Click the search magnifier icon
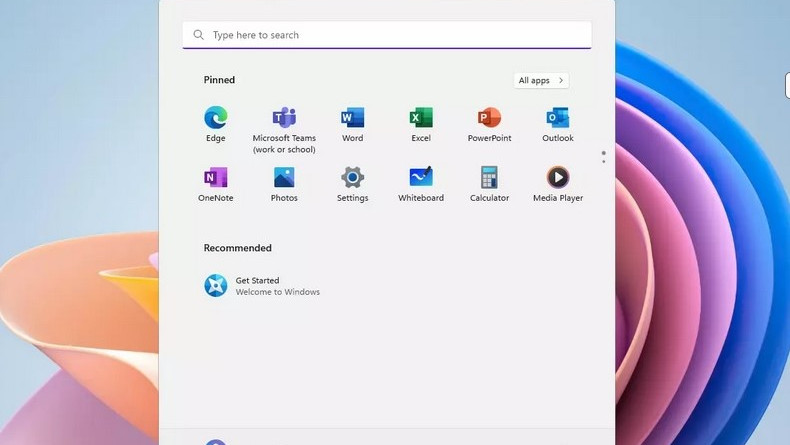The image size is (790, 445). [x=199, y=35]
